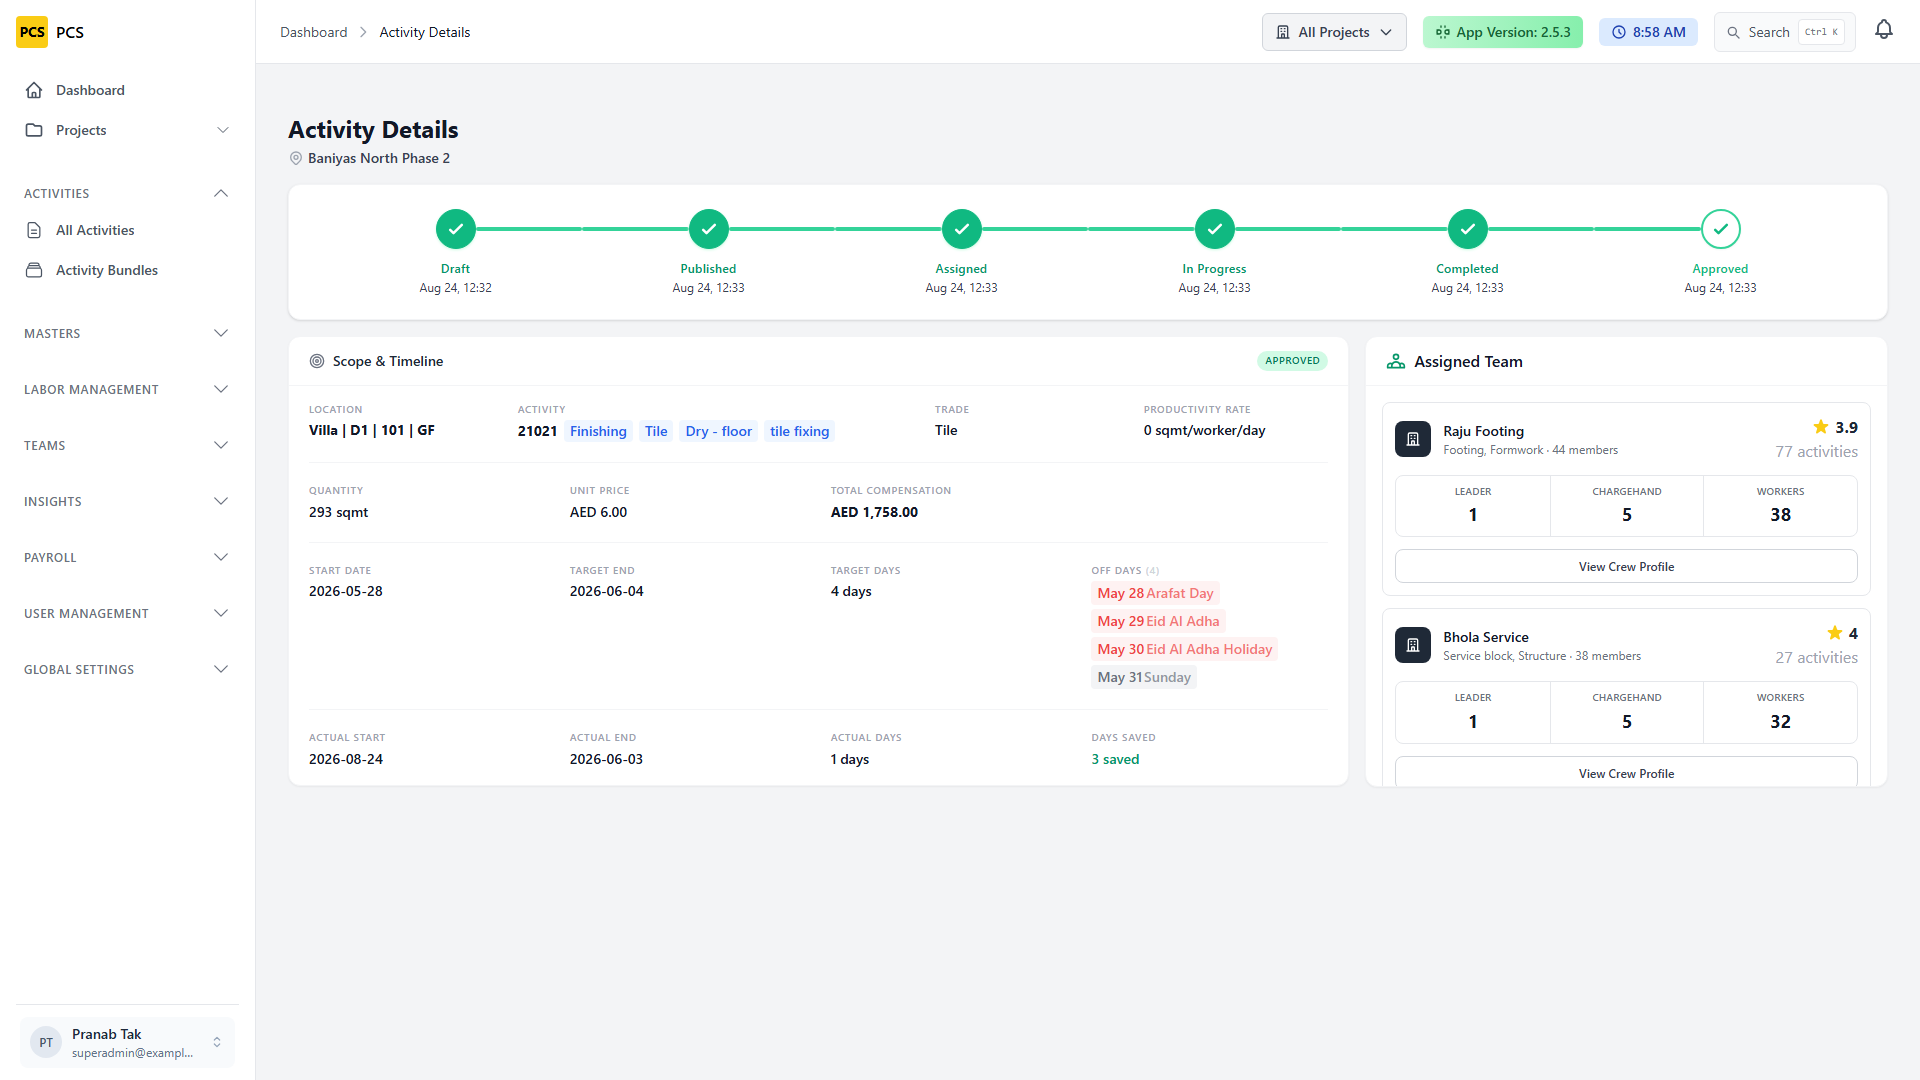Click the All Activities document icon

[34, 230]
